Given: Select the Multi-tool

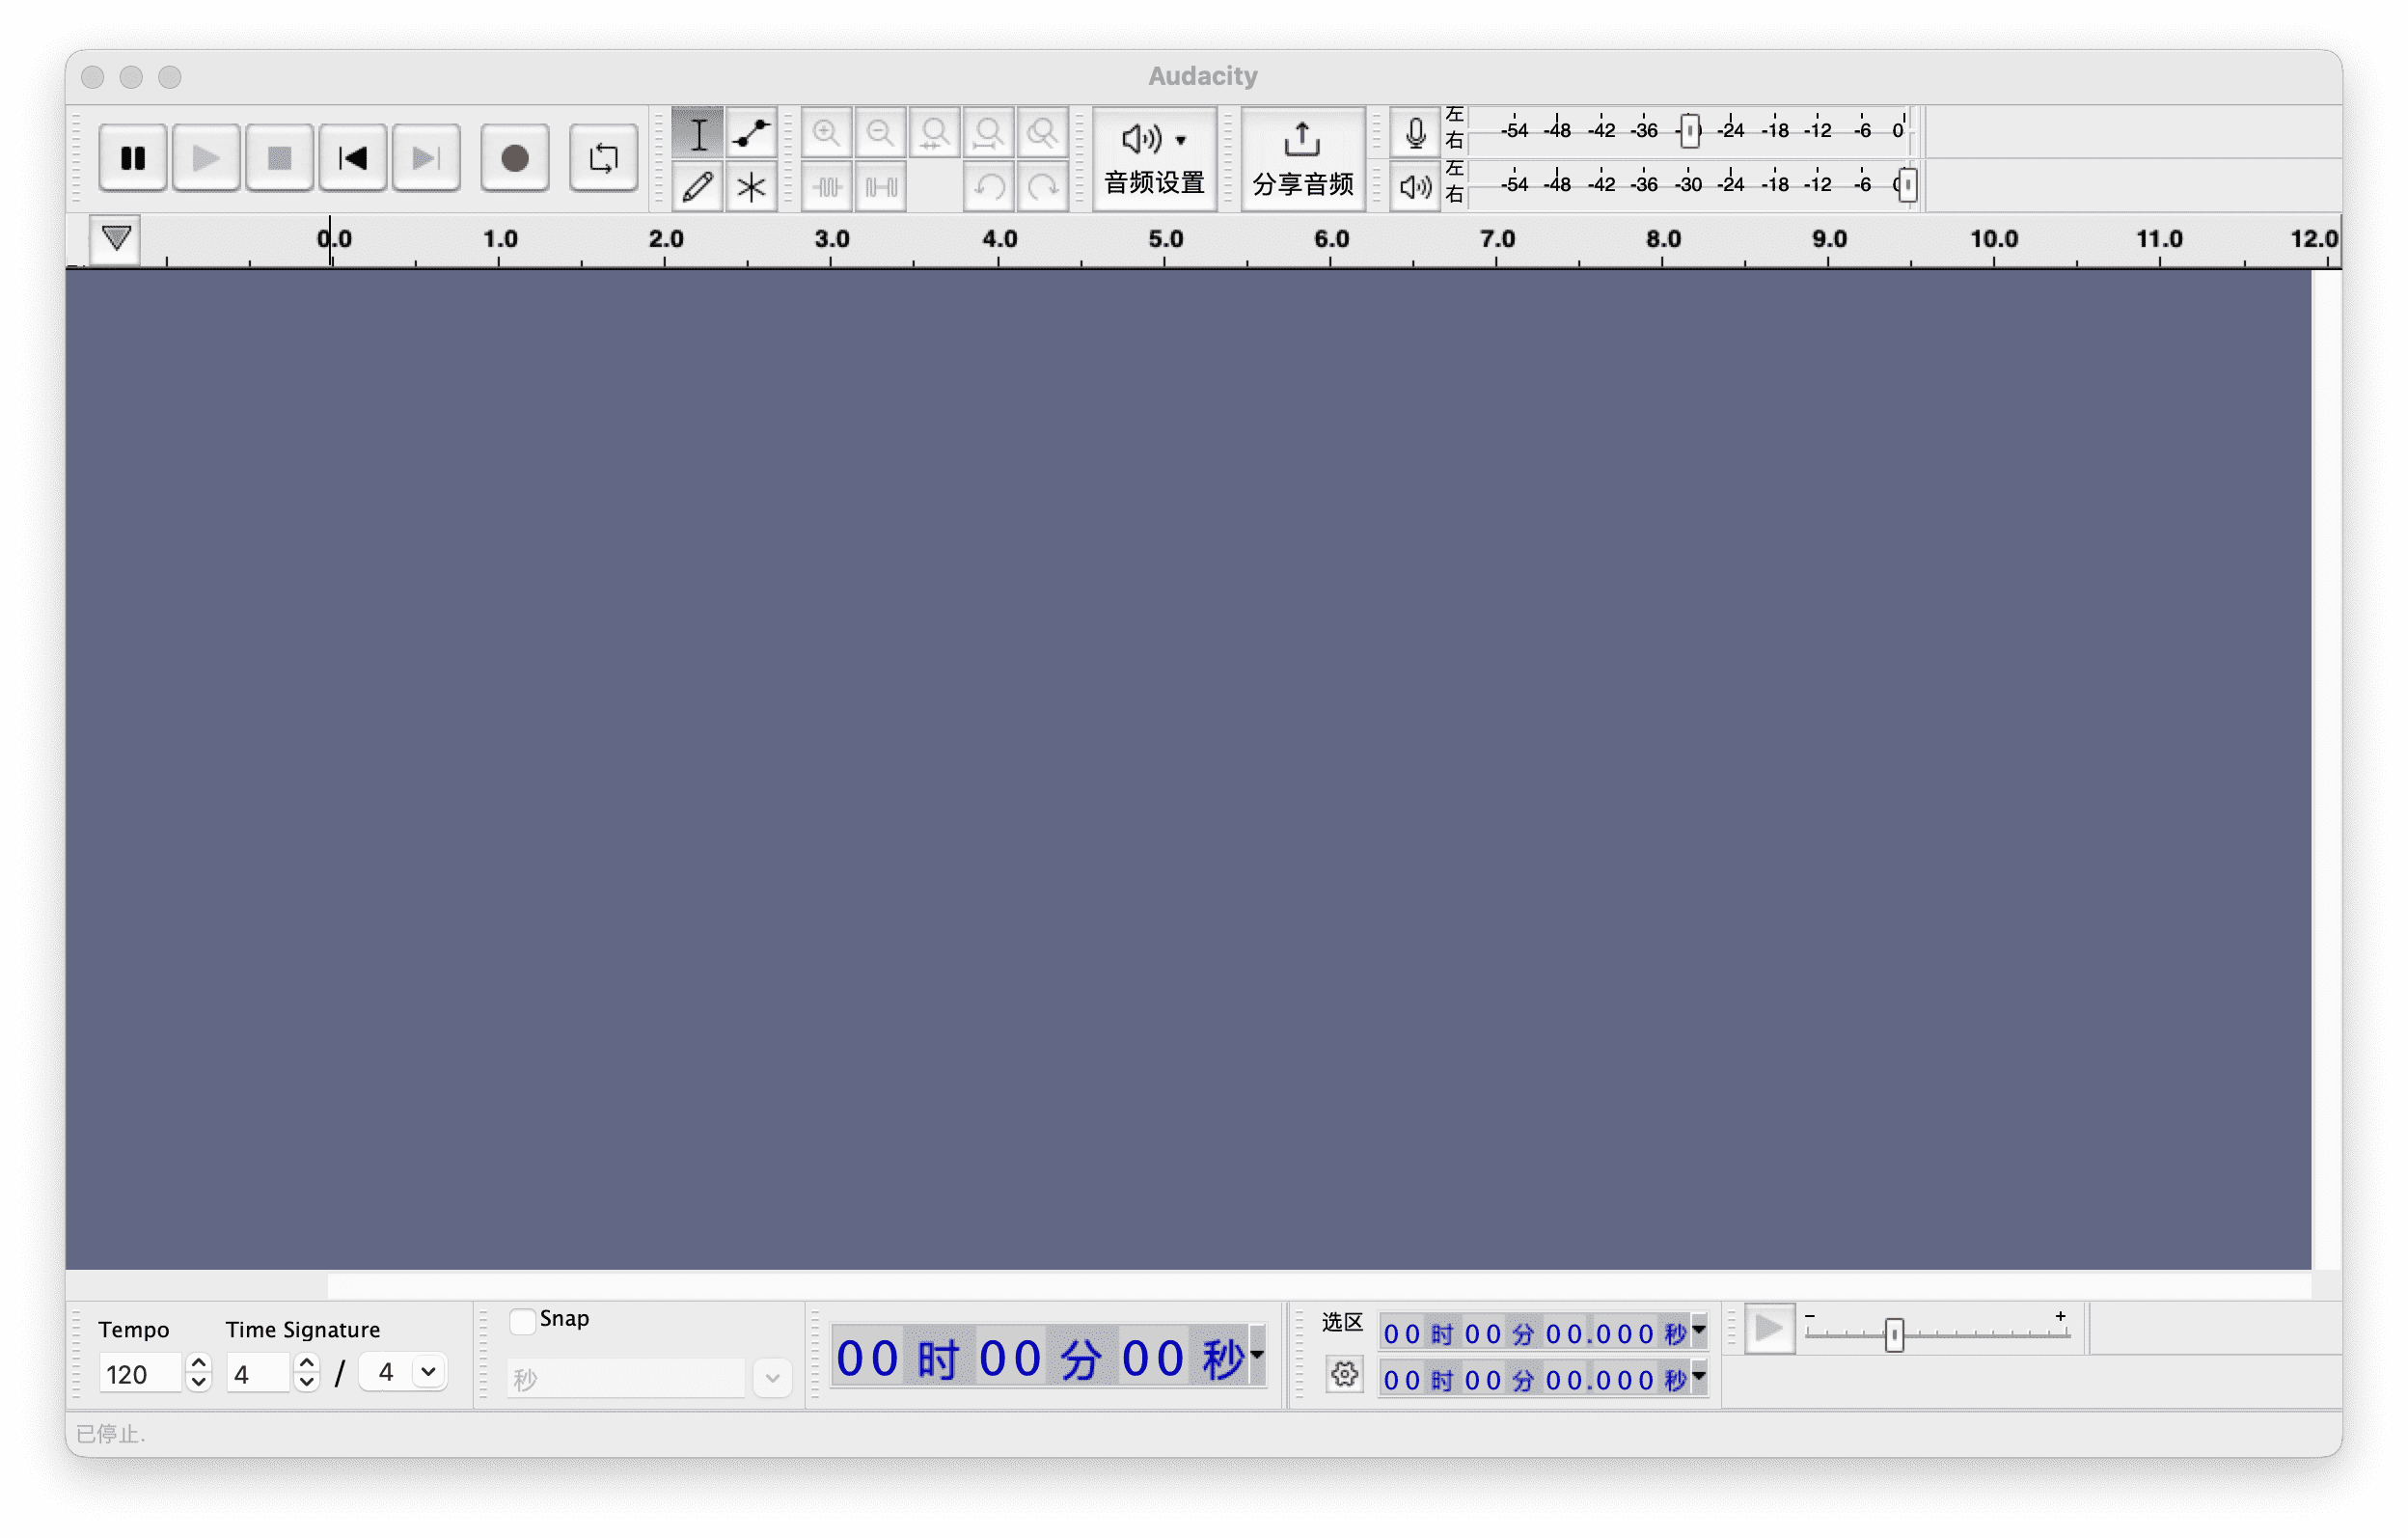Looking at the screenshot, I should click(x=751, y=186).
